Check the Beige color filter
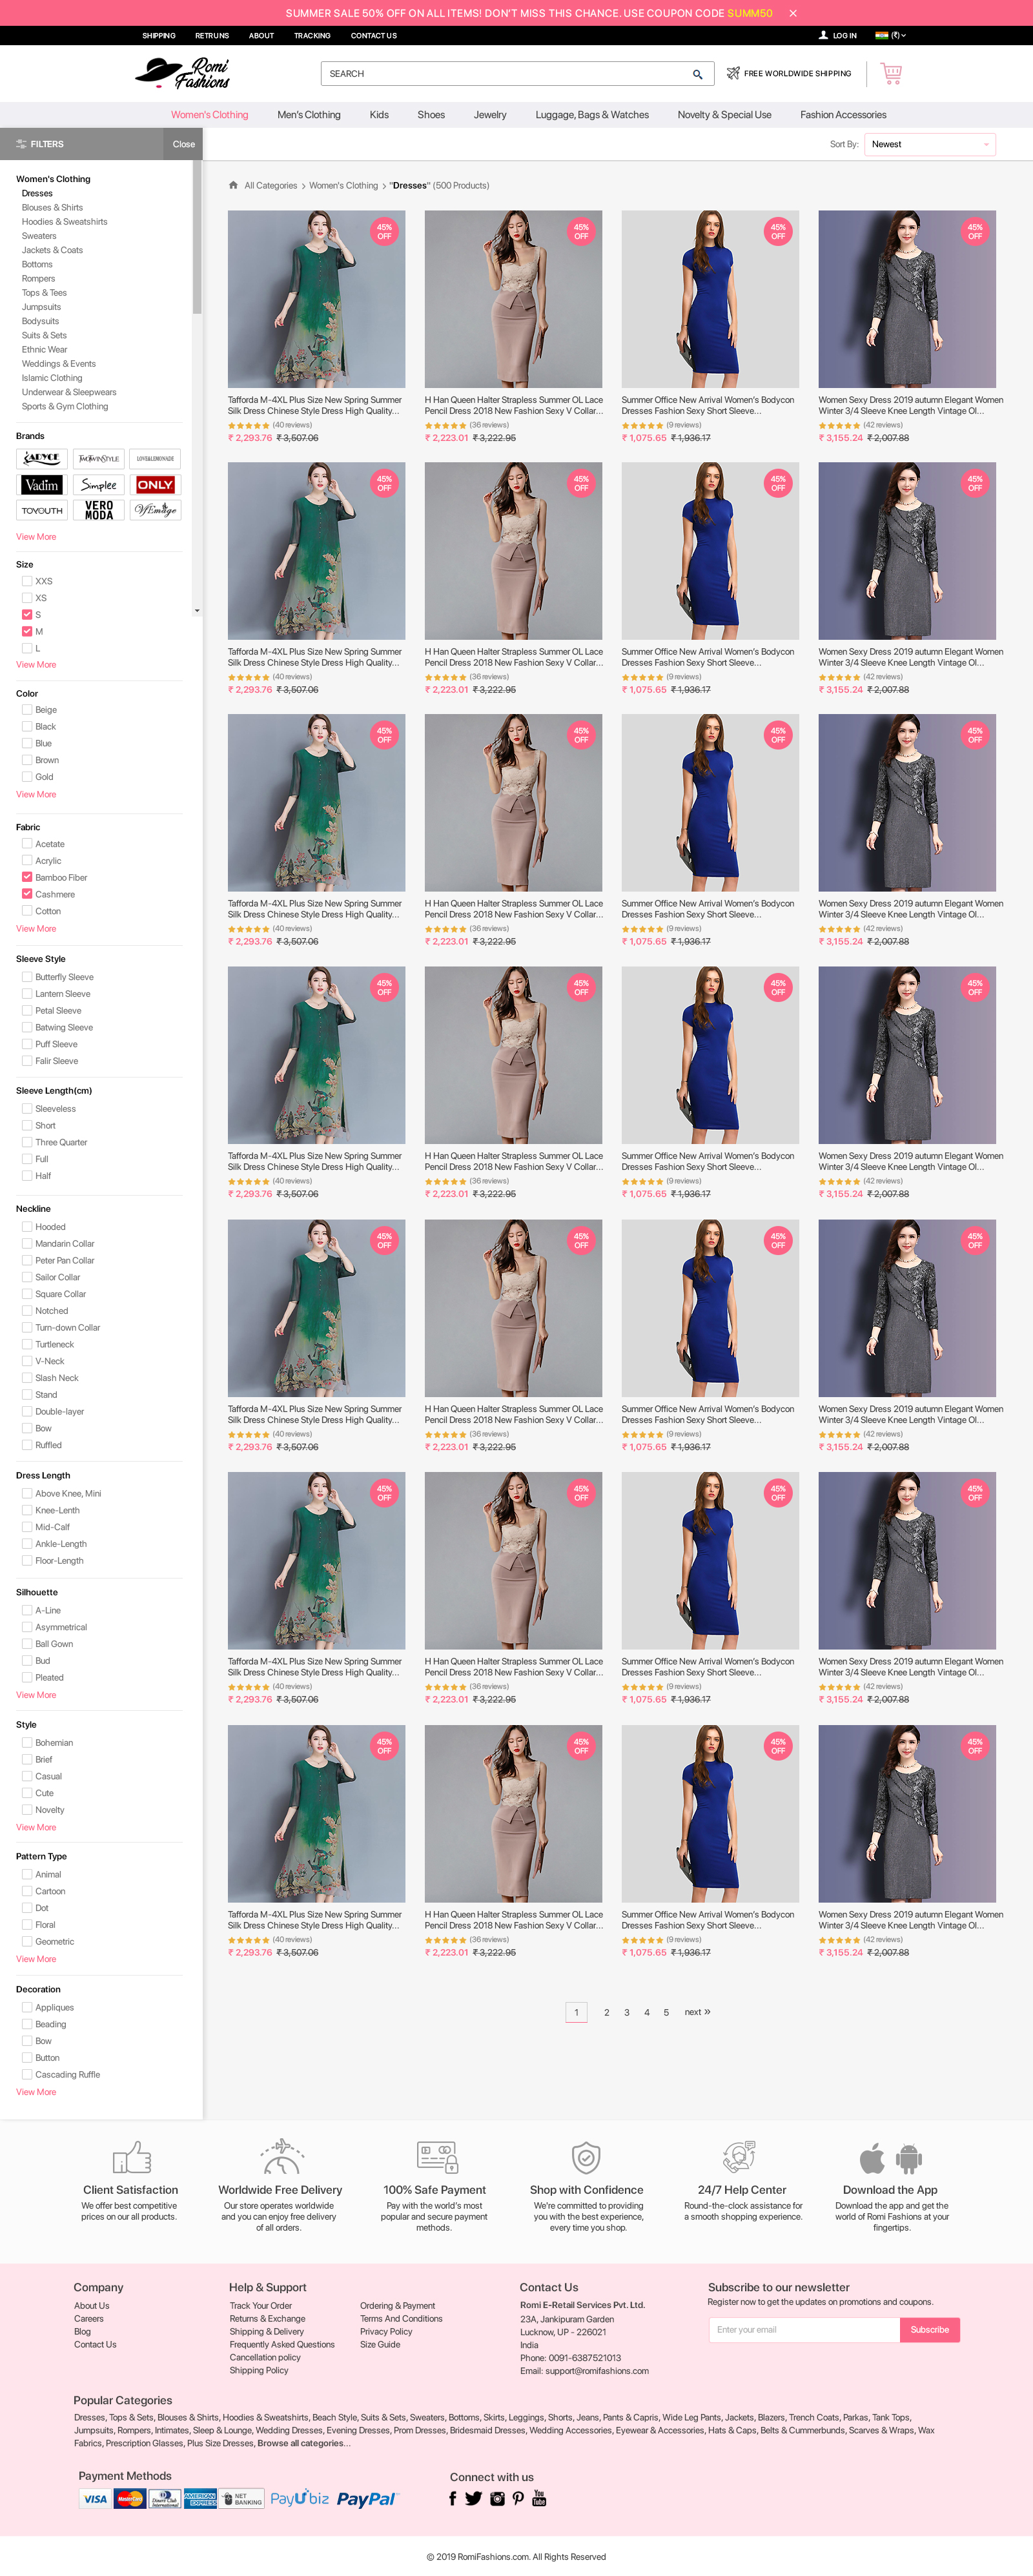Viewport: 1033px width, 2576px height. tap(27, 709)
